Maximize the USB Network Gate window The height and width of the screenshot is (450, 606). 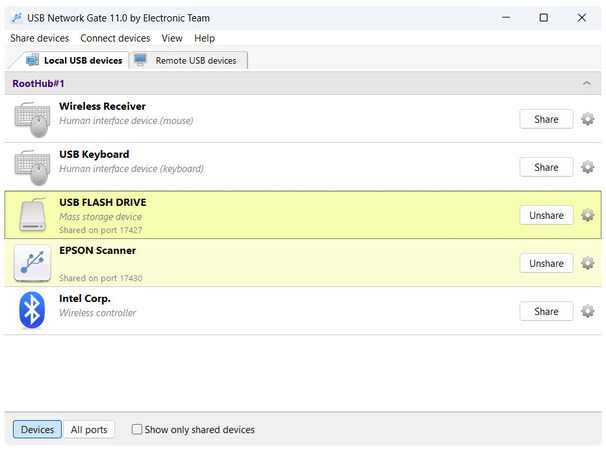click(543, 17)
